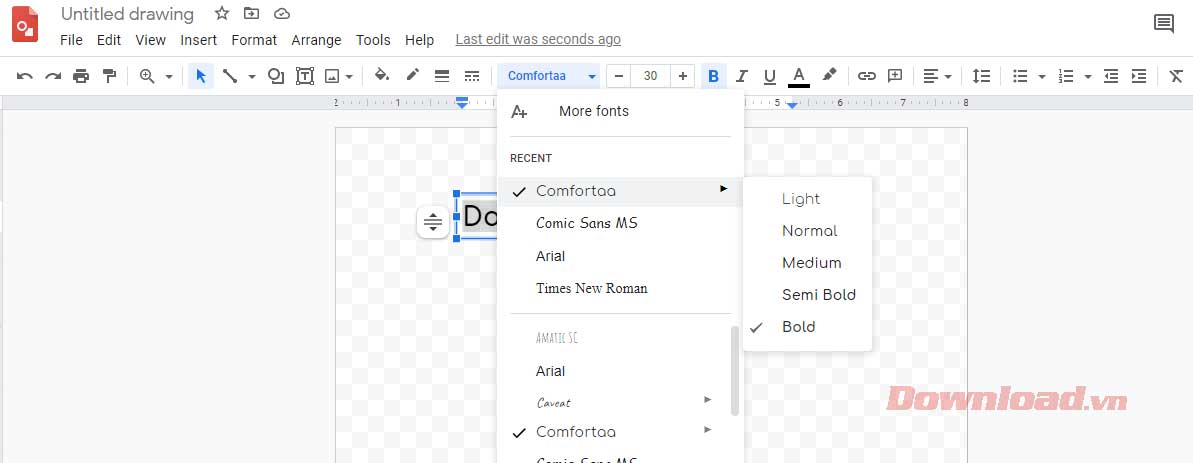Select the Shape tool
This screenshot has height=463, width=1193.
276,76
